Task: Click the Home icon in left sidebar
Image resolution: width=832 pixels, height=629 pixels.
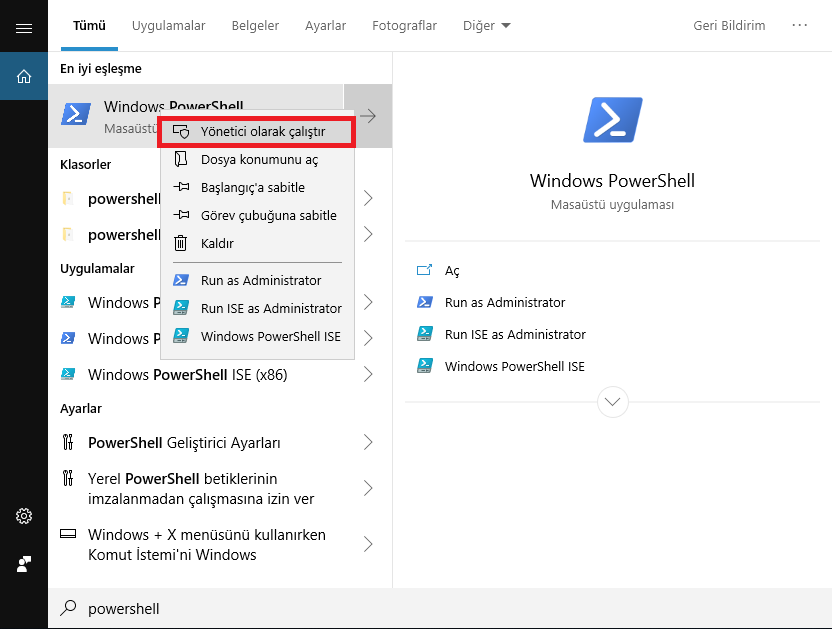Action: click(x=24, y=76)
